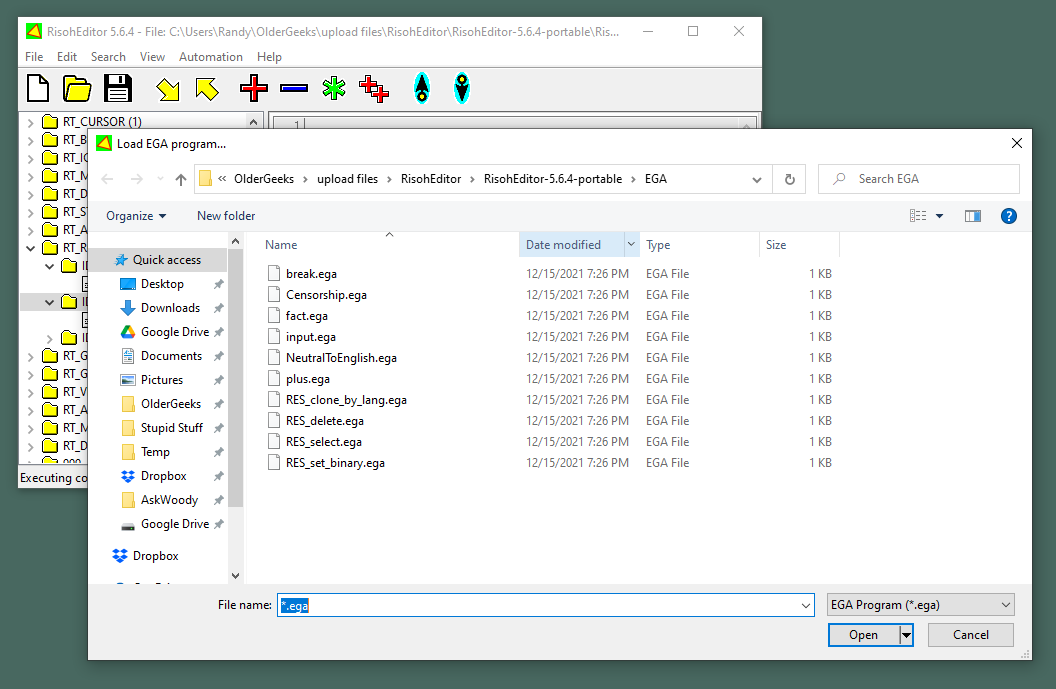This screenshot has width=1056, height=689.
Task: Click the Open button's split dropdown arrow
Action: pyautogui.click(x=906, y=634)
